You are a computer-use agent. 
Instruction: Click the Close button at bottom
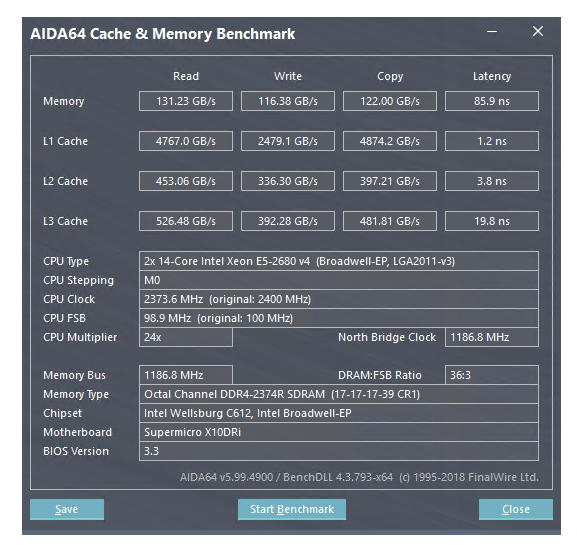tap(516, 509)
